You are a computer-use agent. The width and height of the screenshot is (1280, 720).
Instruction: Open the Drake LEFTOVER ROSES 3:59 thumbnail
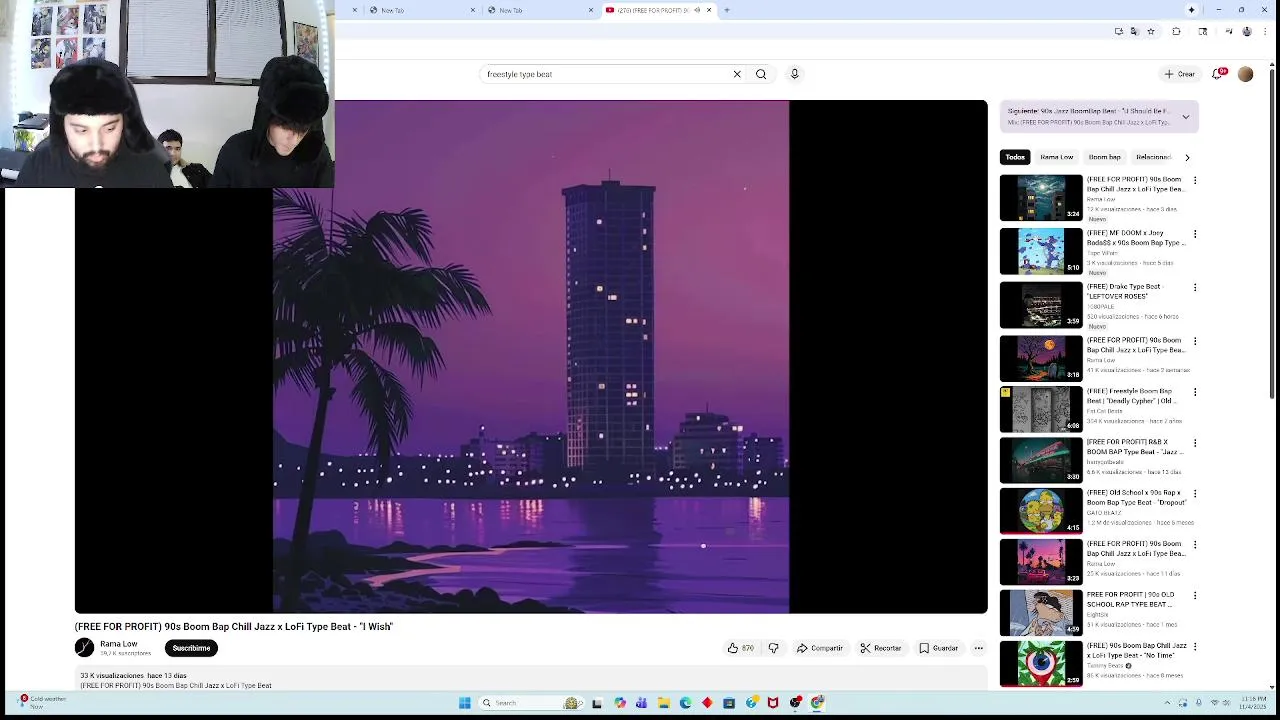1041,305
